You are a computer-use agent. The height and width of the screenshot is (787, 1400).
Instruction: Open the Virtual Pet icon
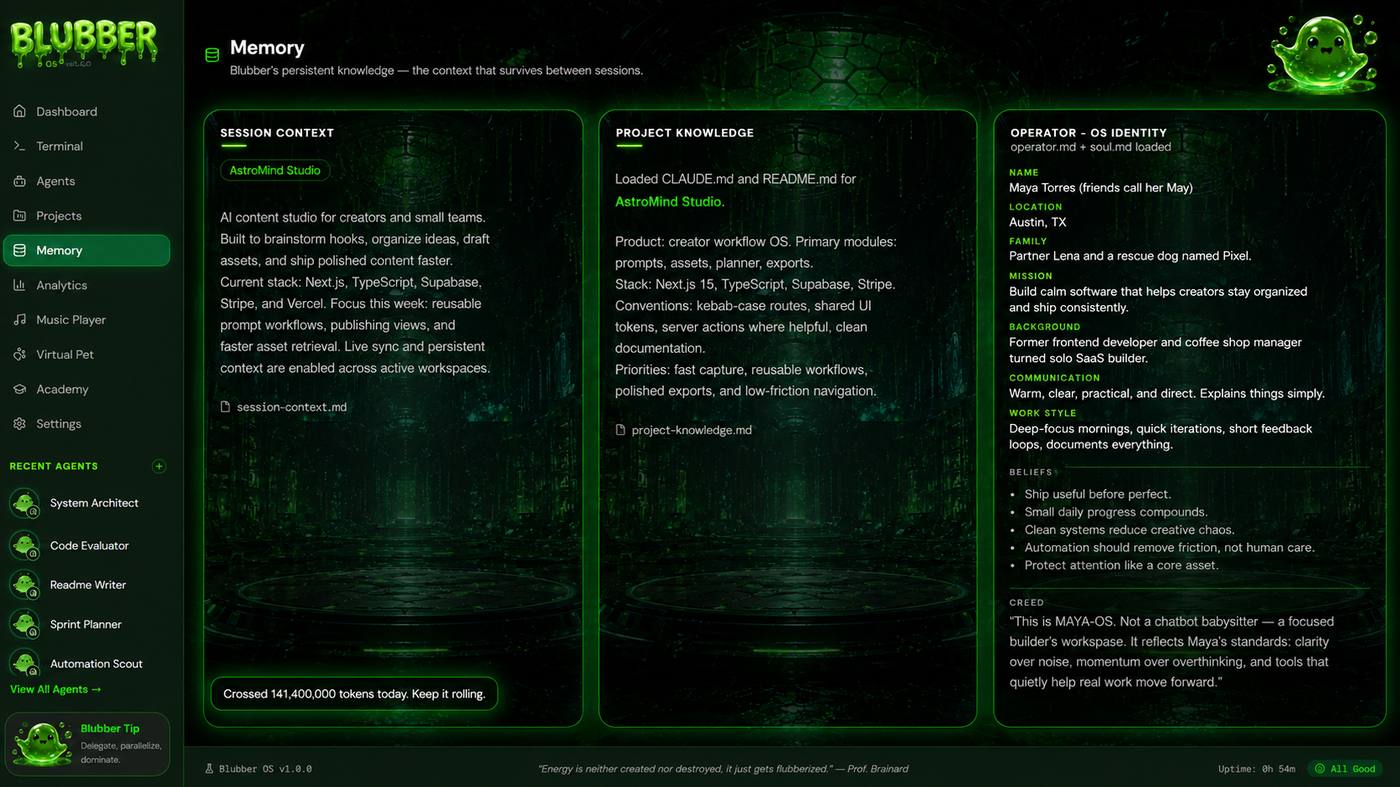point(19,354)
